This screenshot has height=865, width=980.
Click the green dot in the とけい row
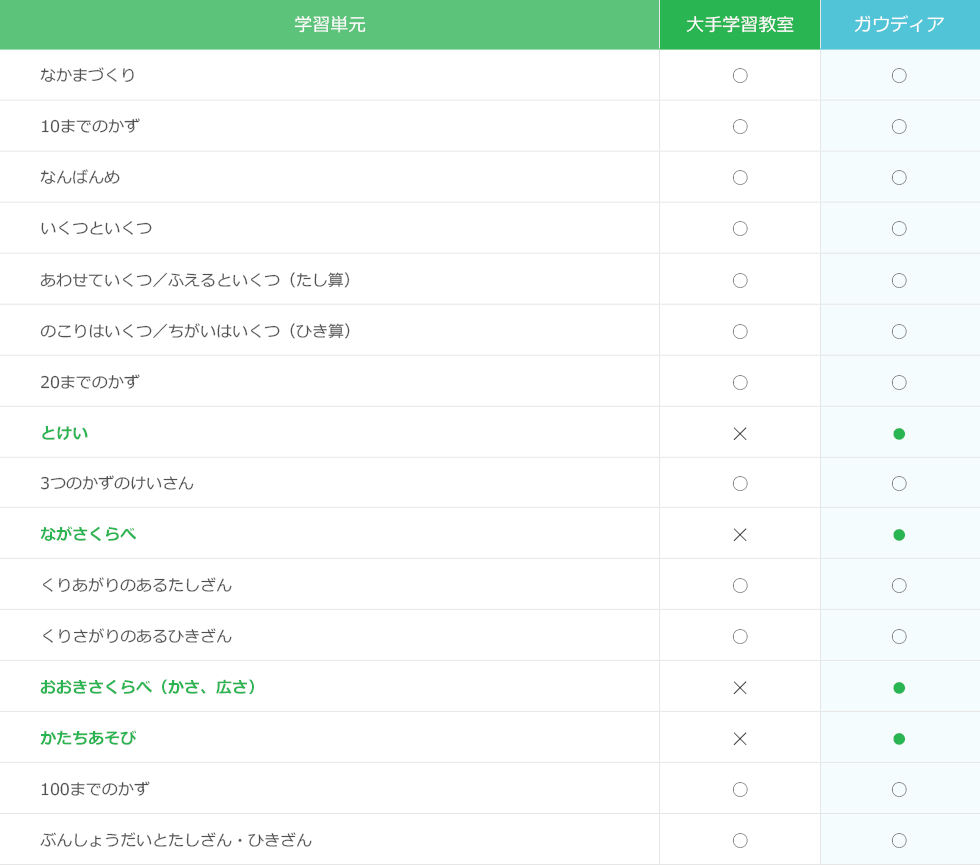(x=899, y=434)
